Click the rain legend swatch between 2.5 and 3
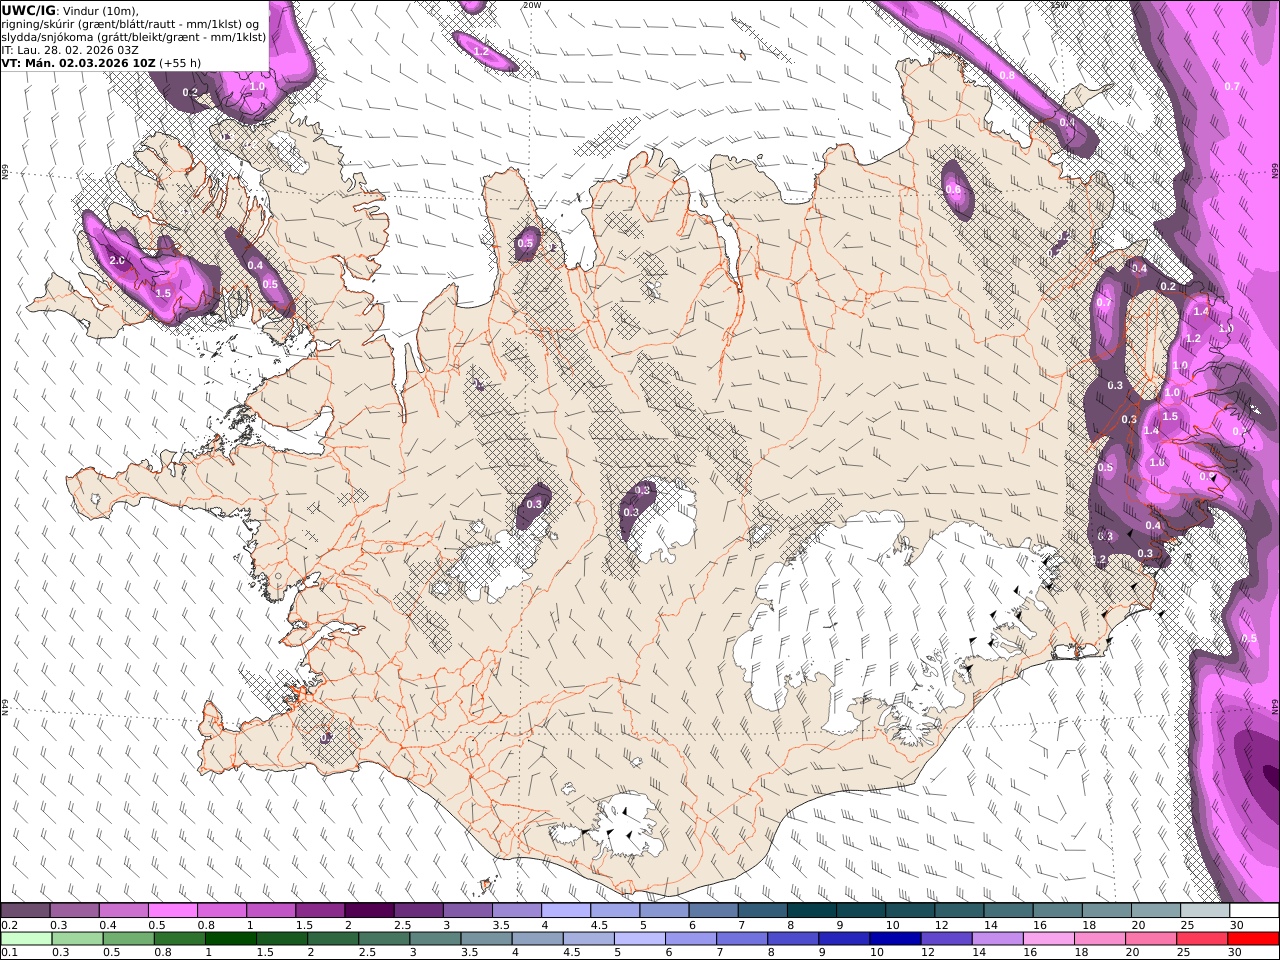Viewport: 1280px width, 960px height. [383, 939]
